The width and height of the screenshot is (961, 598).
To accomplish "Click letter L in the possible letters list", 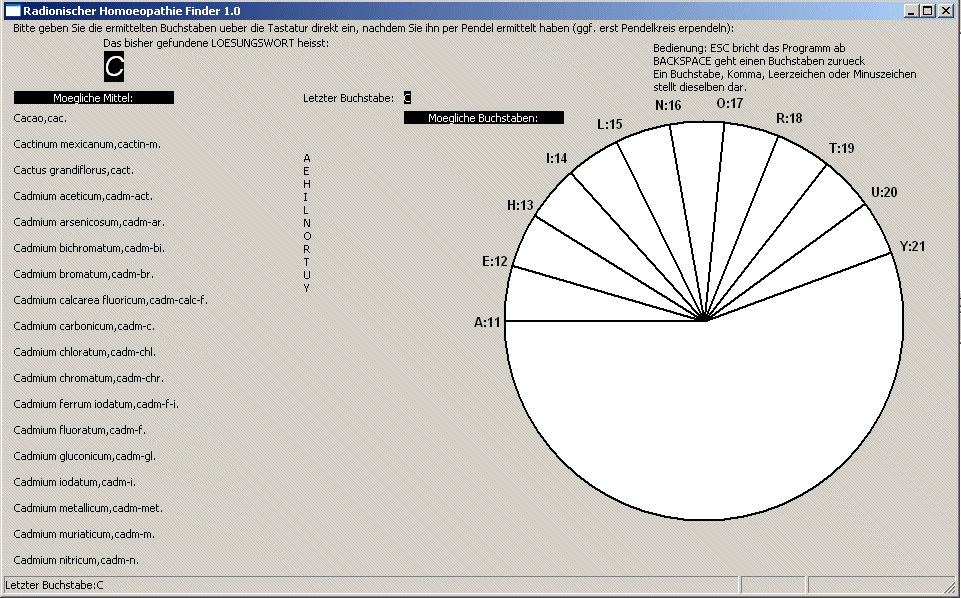I will pyautogui.click(x=306, y=210).
